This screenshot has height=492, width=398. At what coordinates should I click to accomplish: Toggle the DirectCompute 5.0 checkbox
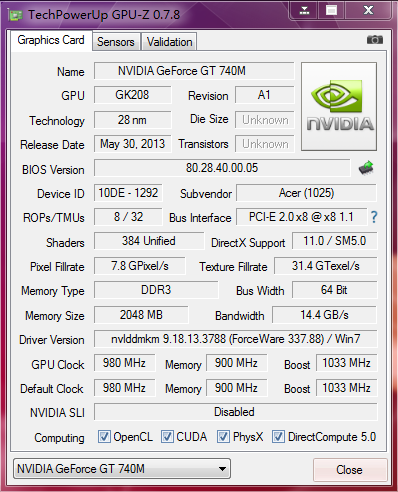(278, 437)
